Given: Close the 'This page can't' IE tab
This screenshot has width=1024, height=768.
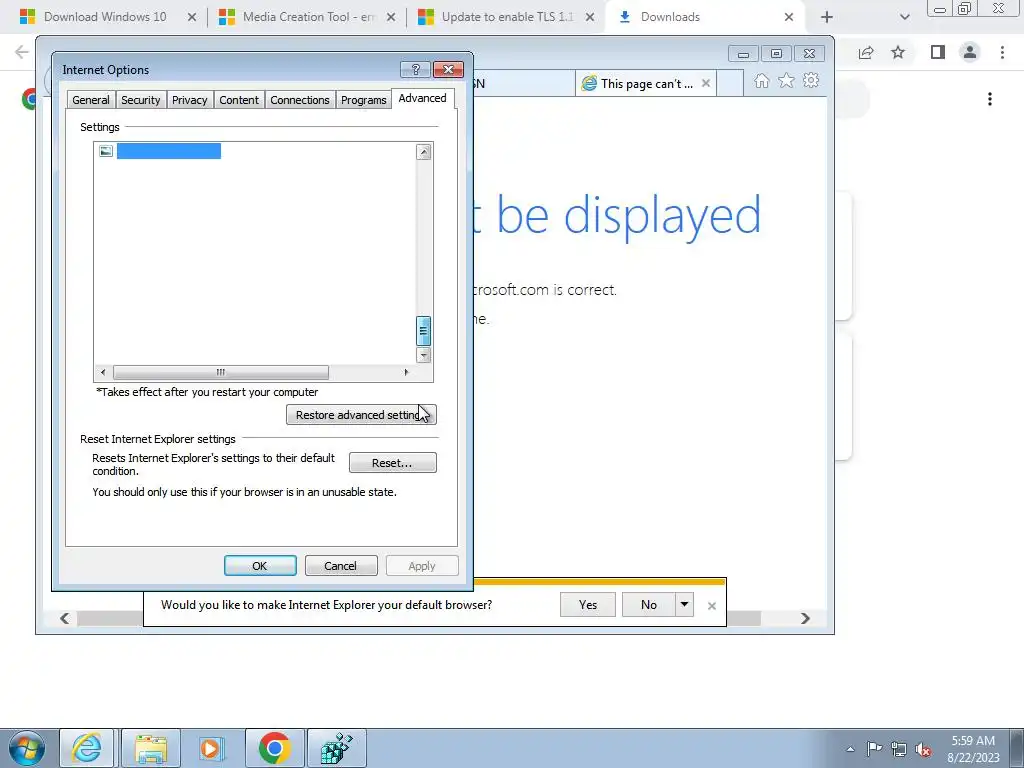Looking at the screenshot, I should point(706,83).
